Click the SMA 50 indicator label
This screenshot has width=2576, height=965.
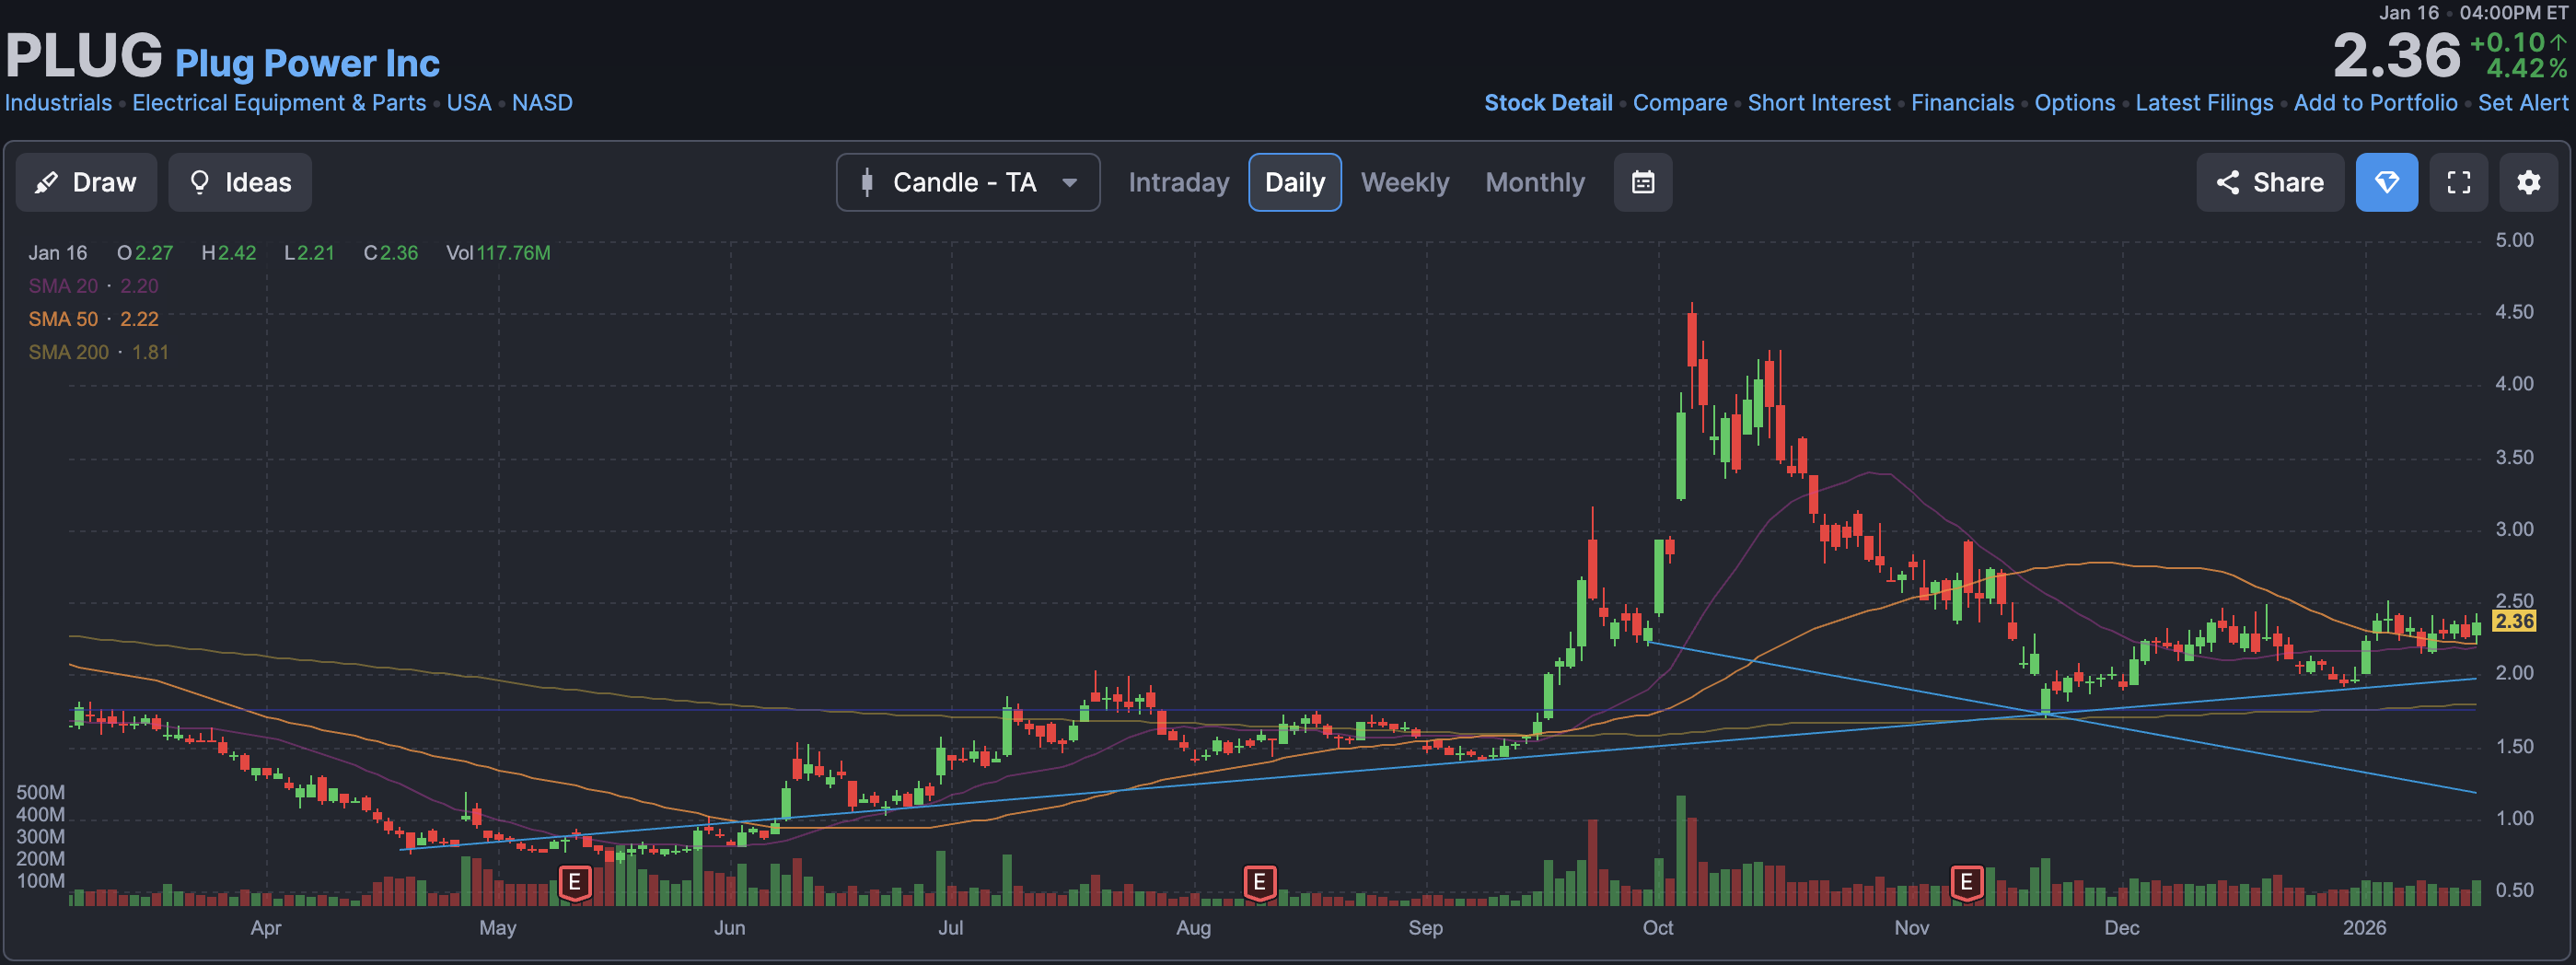(63, 319)
